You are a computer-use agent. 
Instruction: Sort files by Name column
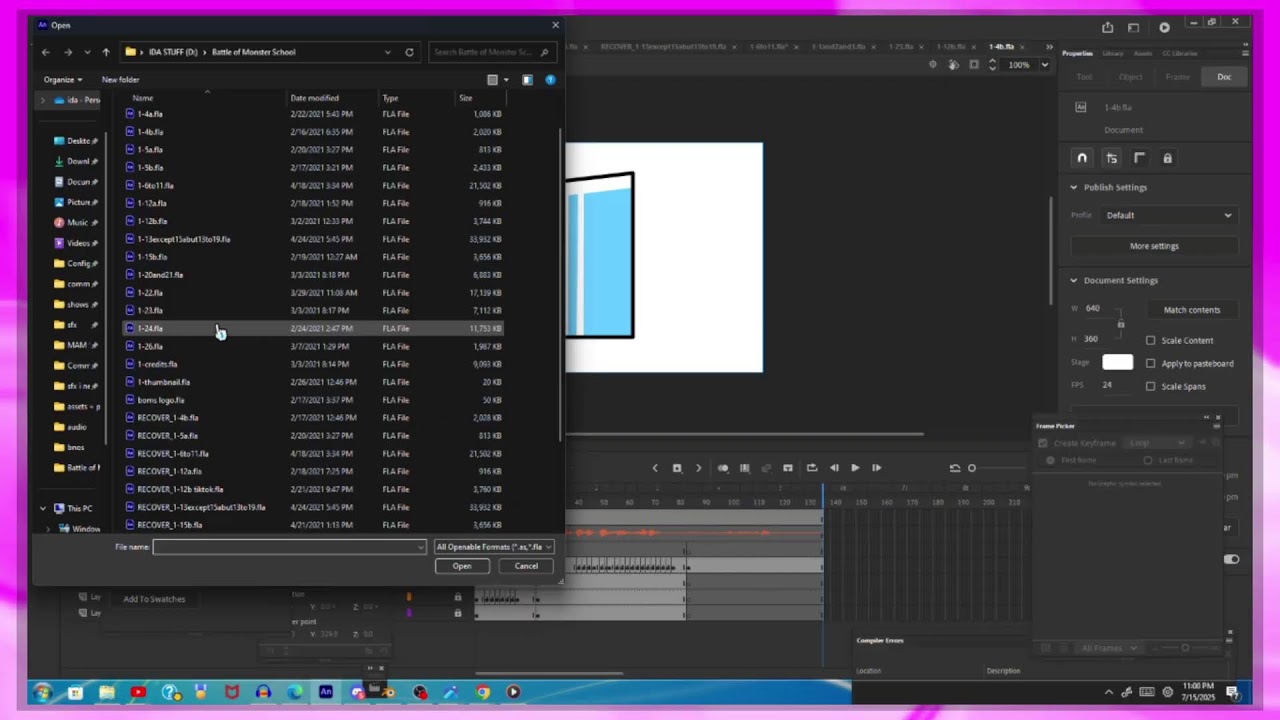coord(143,98)
